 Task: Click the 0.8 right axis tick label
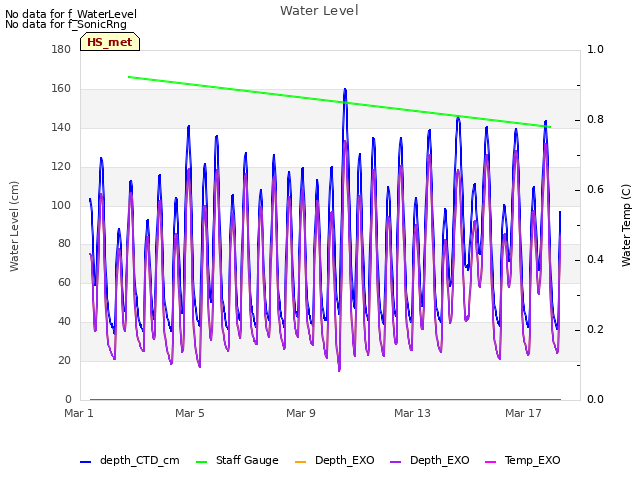595,120
